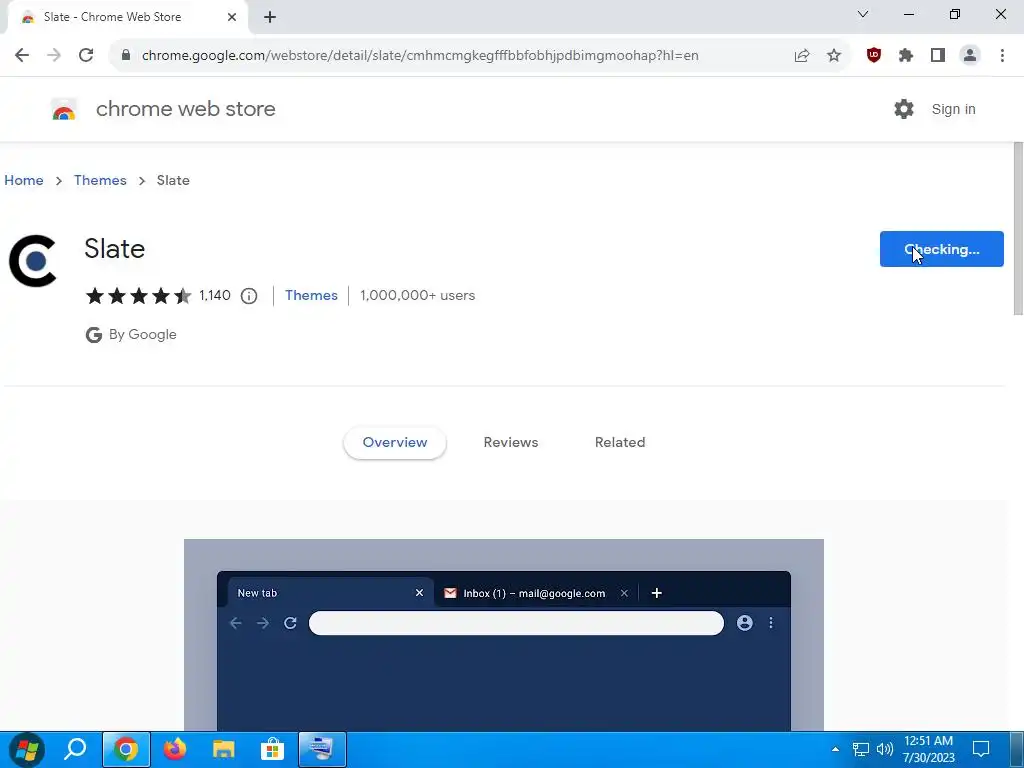Open the tab search dropdown arrow
Viewport: 1024px width, 768px height.
pos(863,14)
